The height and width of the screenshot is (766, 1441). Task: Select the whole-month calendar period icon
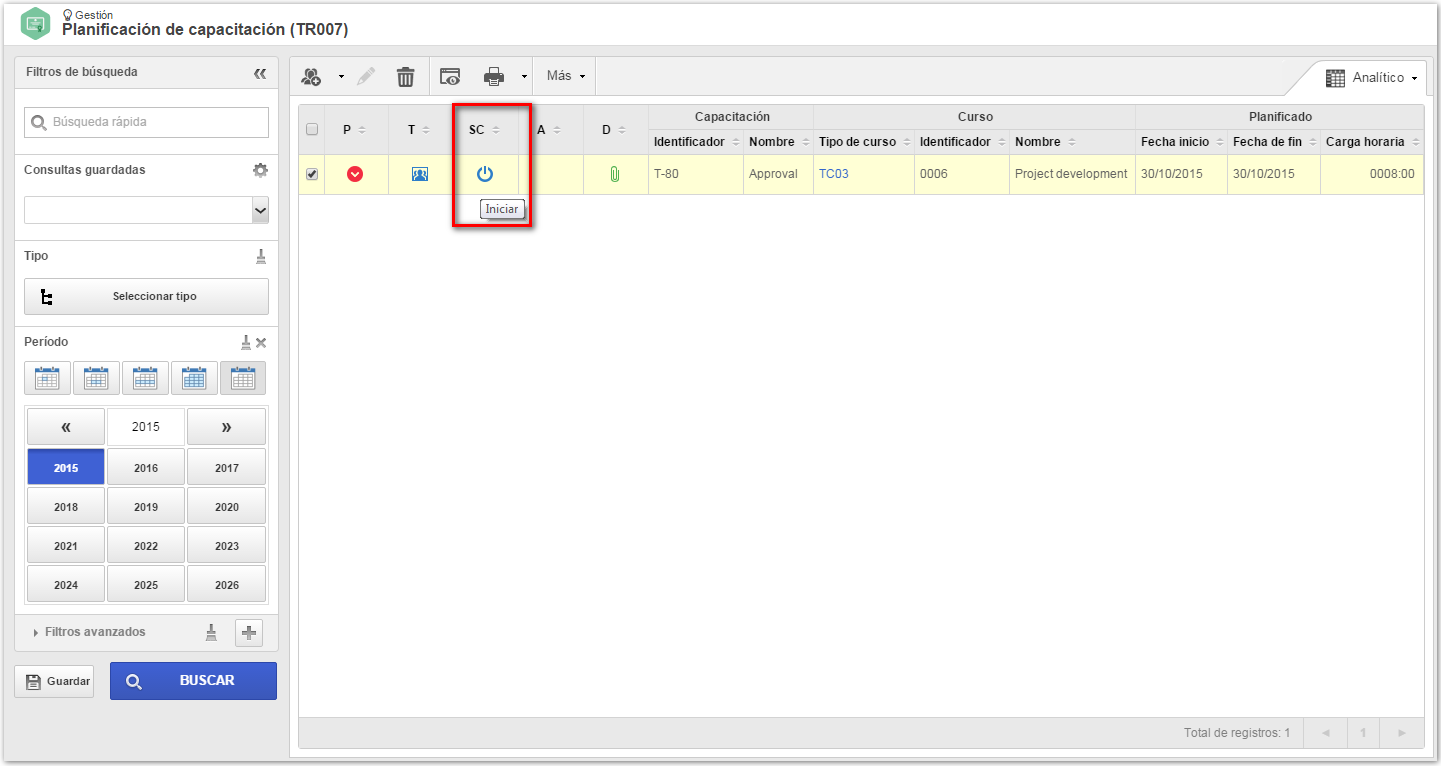[194, 378]
